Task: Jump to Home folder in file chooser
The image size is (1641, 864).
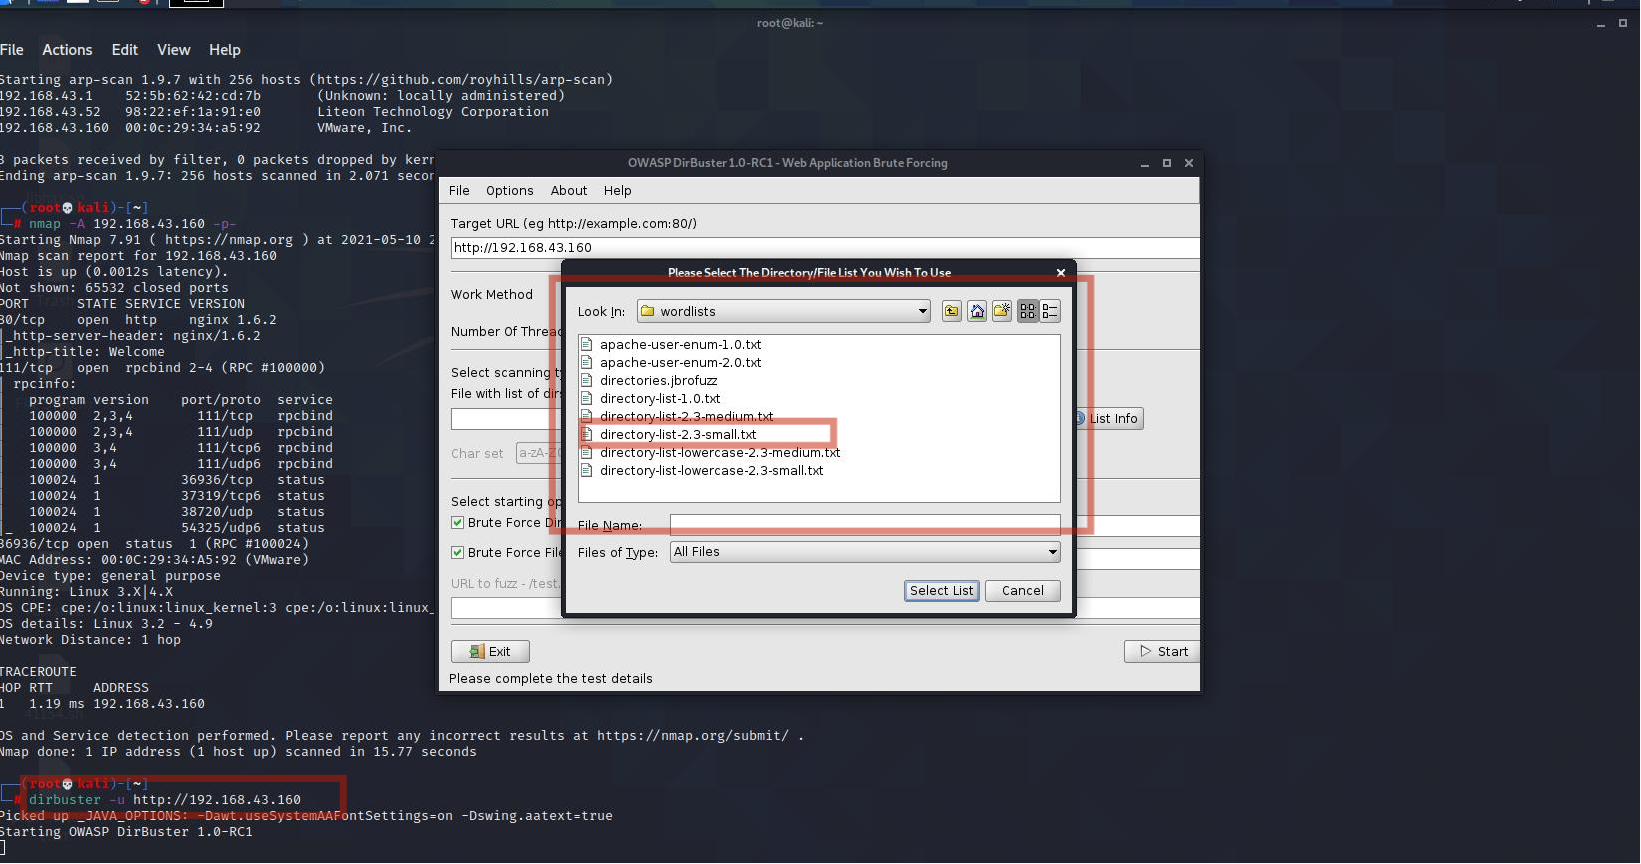Action: (x=977, y=311)
